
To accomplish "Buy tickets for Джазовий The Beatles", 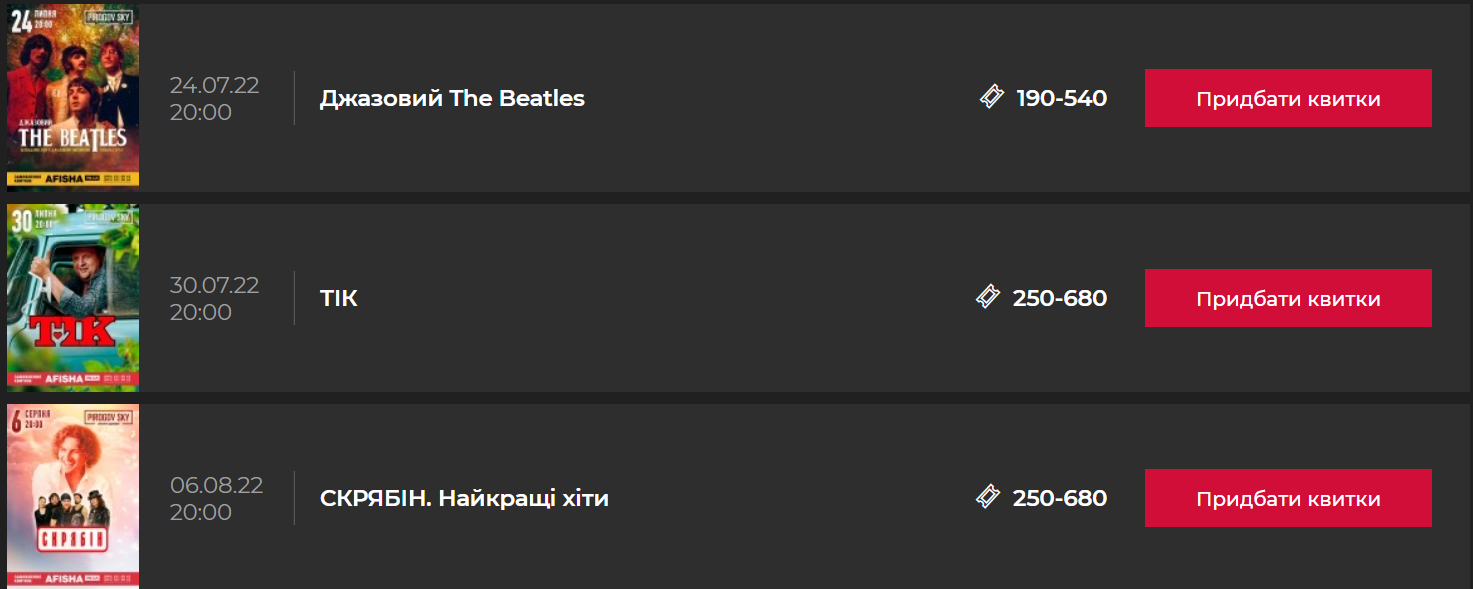I will 1288,98.
